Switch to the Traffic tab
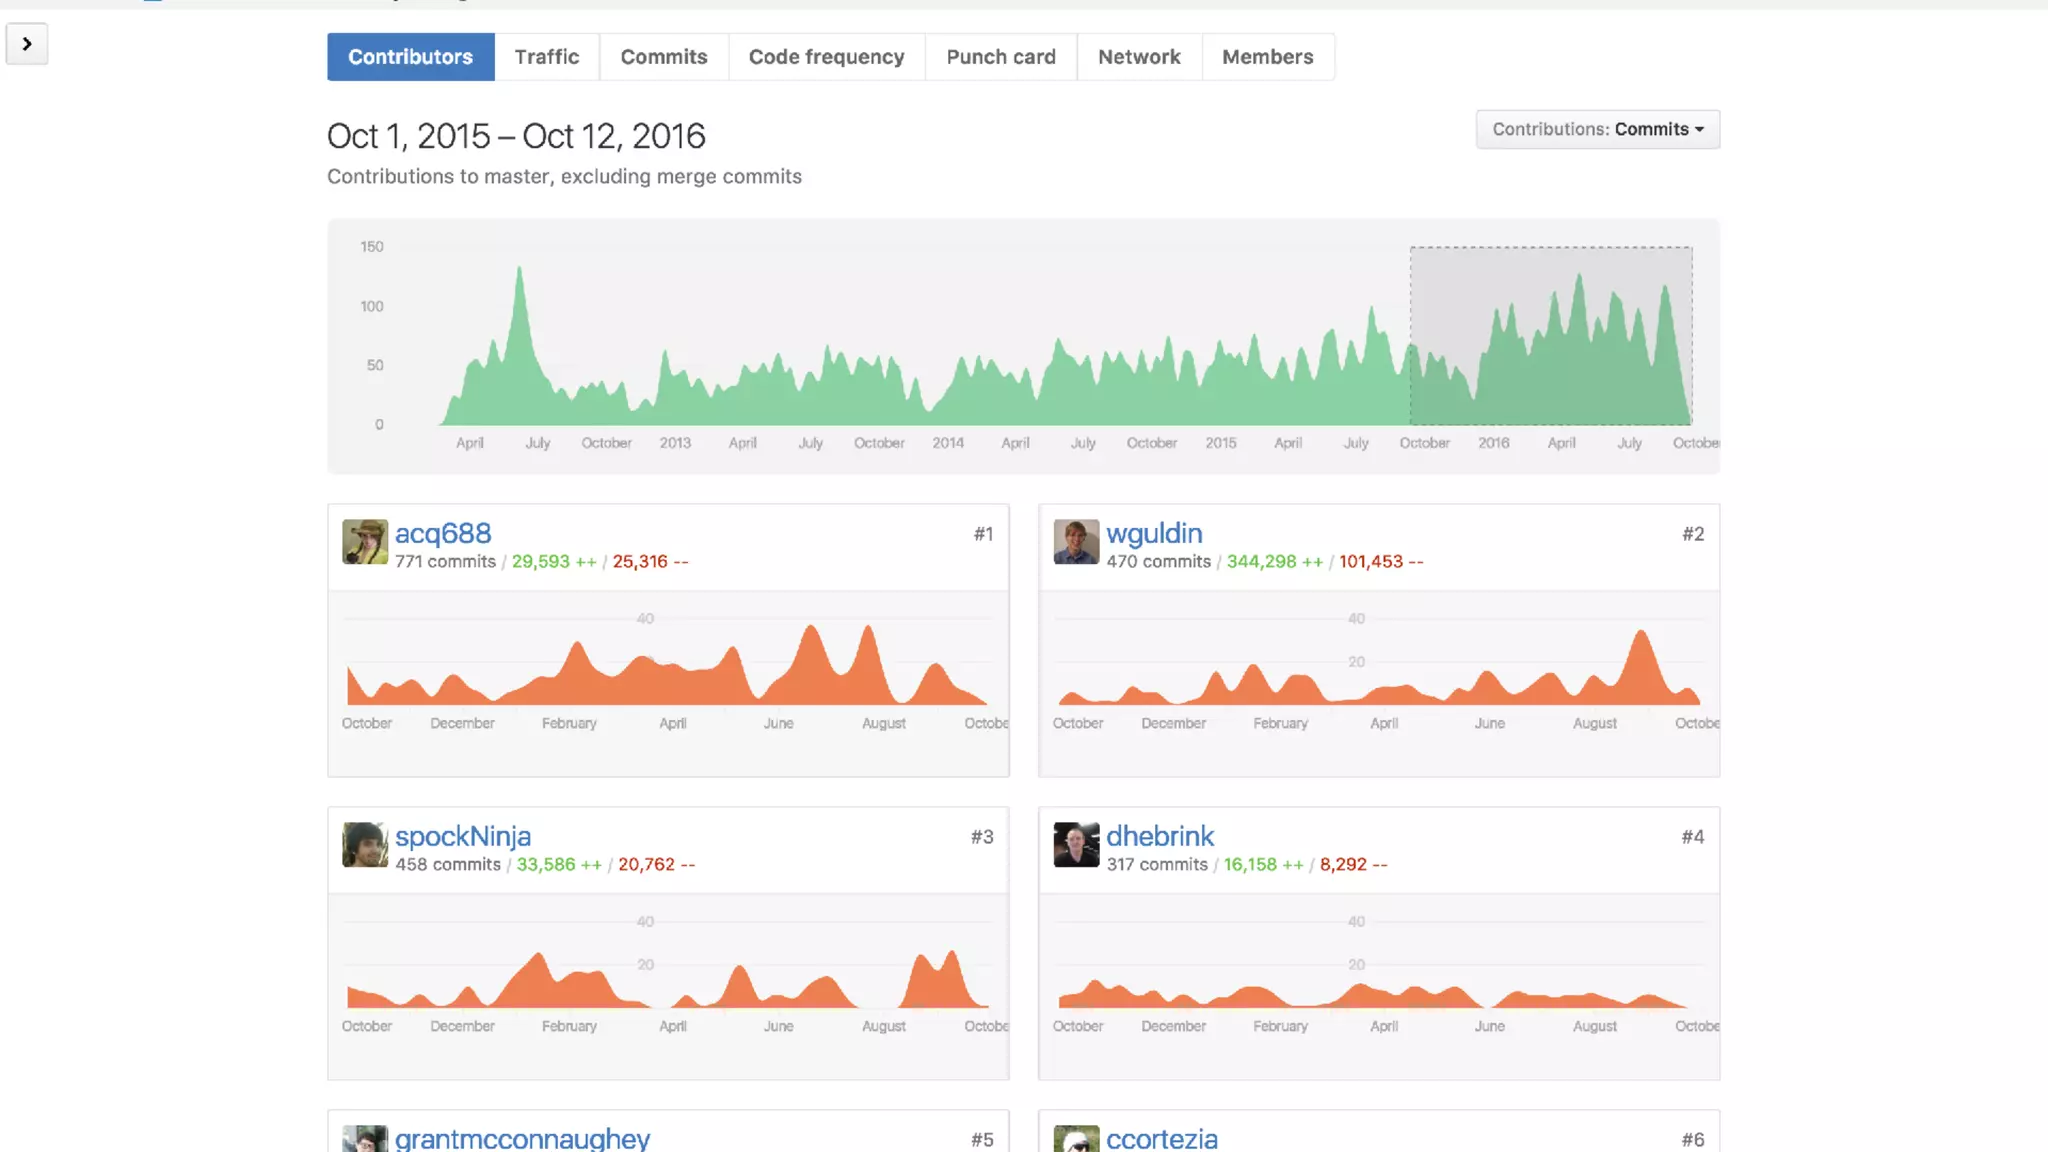The width and height of the screenshot is (2048, 1152). coord(546,57)
